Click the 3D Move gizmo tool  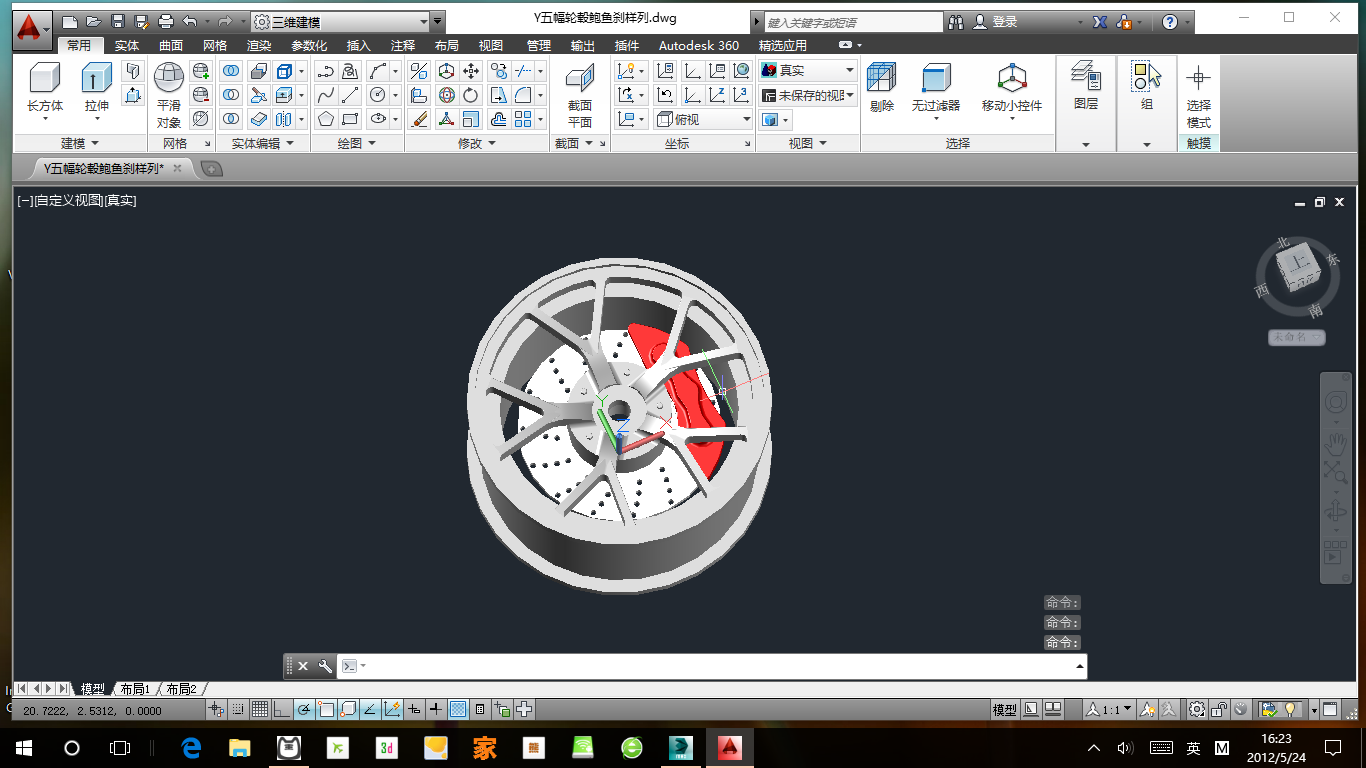446,71
